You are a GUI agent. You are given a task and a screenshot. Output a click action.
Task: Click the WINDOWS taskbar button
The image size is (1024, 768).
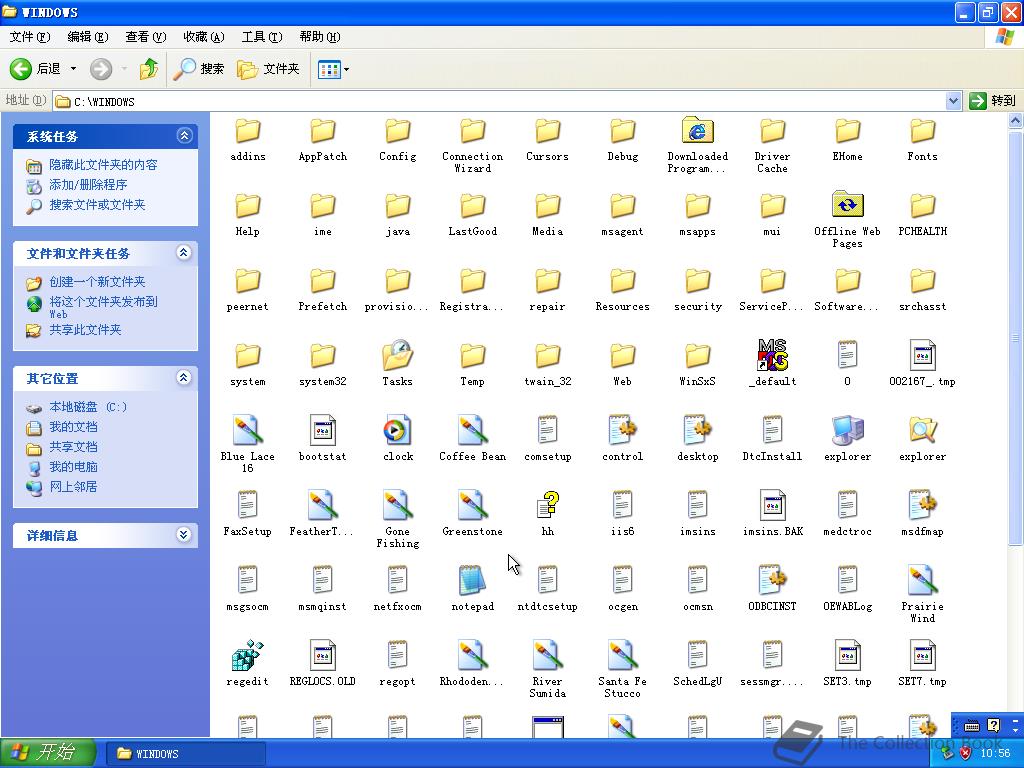[x=185, y=754]
